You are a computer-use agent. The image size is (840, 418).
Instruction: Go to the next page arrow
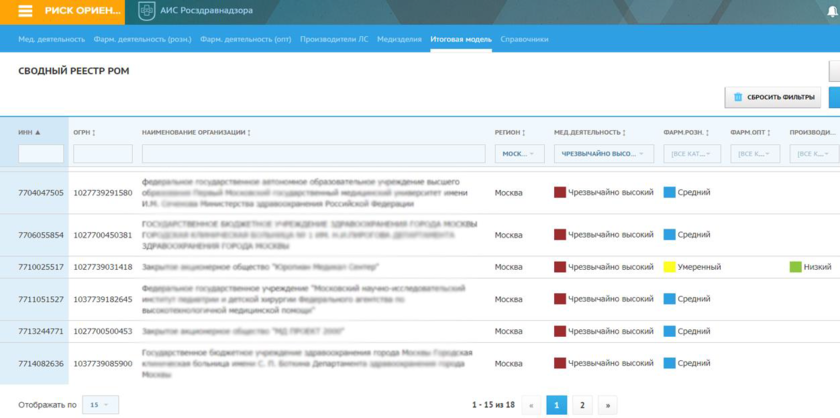(607, 405)
